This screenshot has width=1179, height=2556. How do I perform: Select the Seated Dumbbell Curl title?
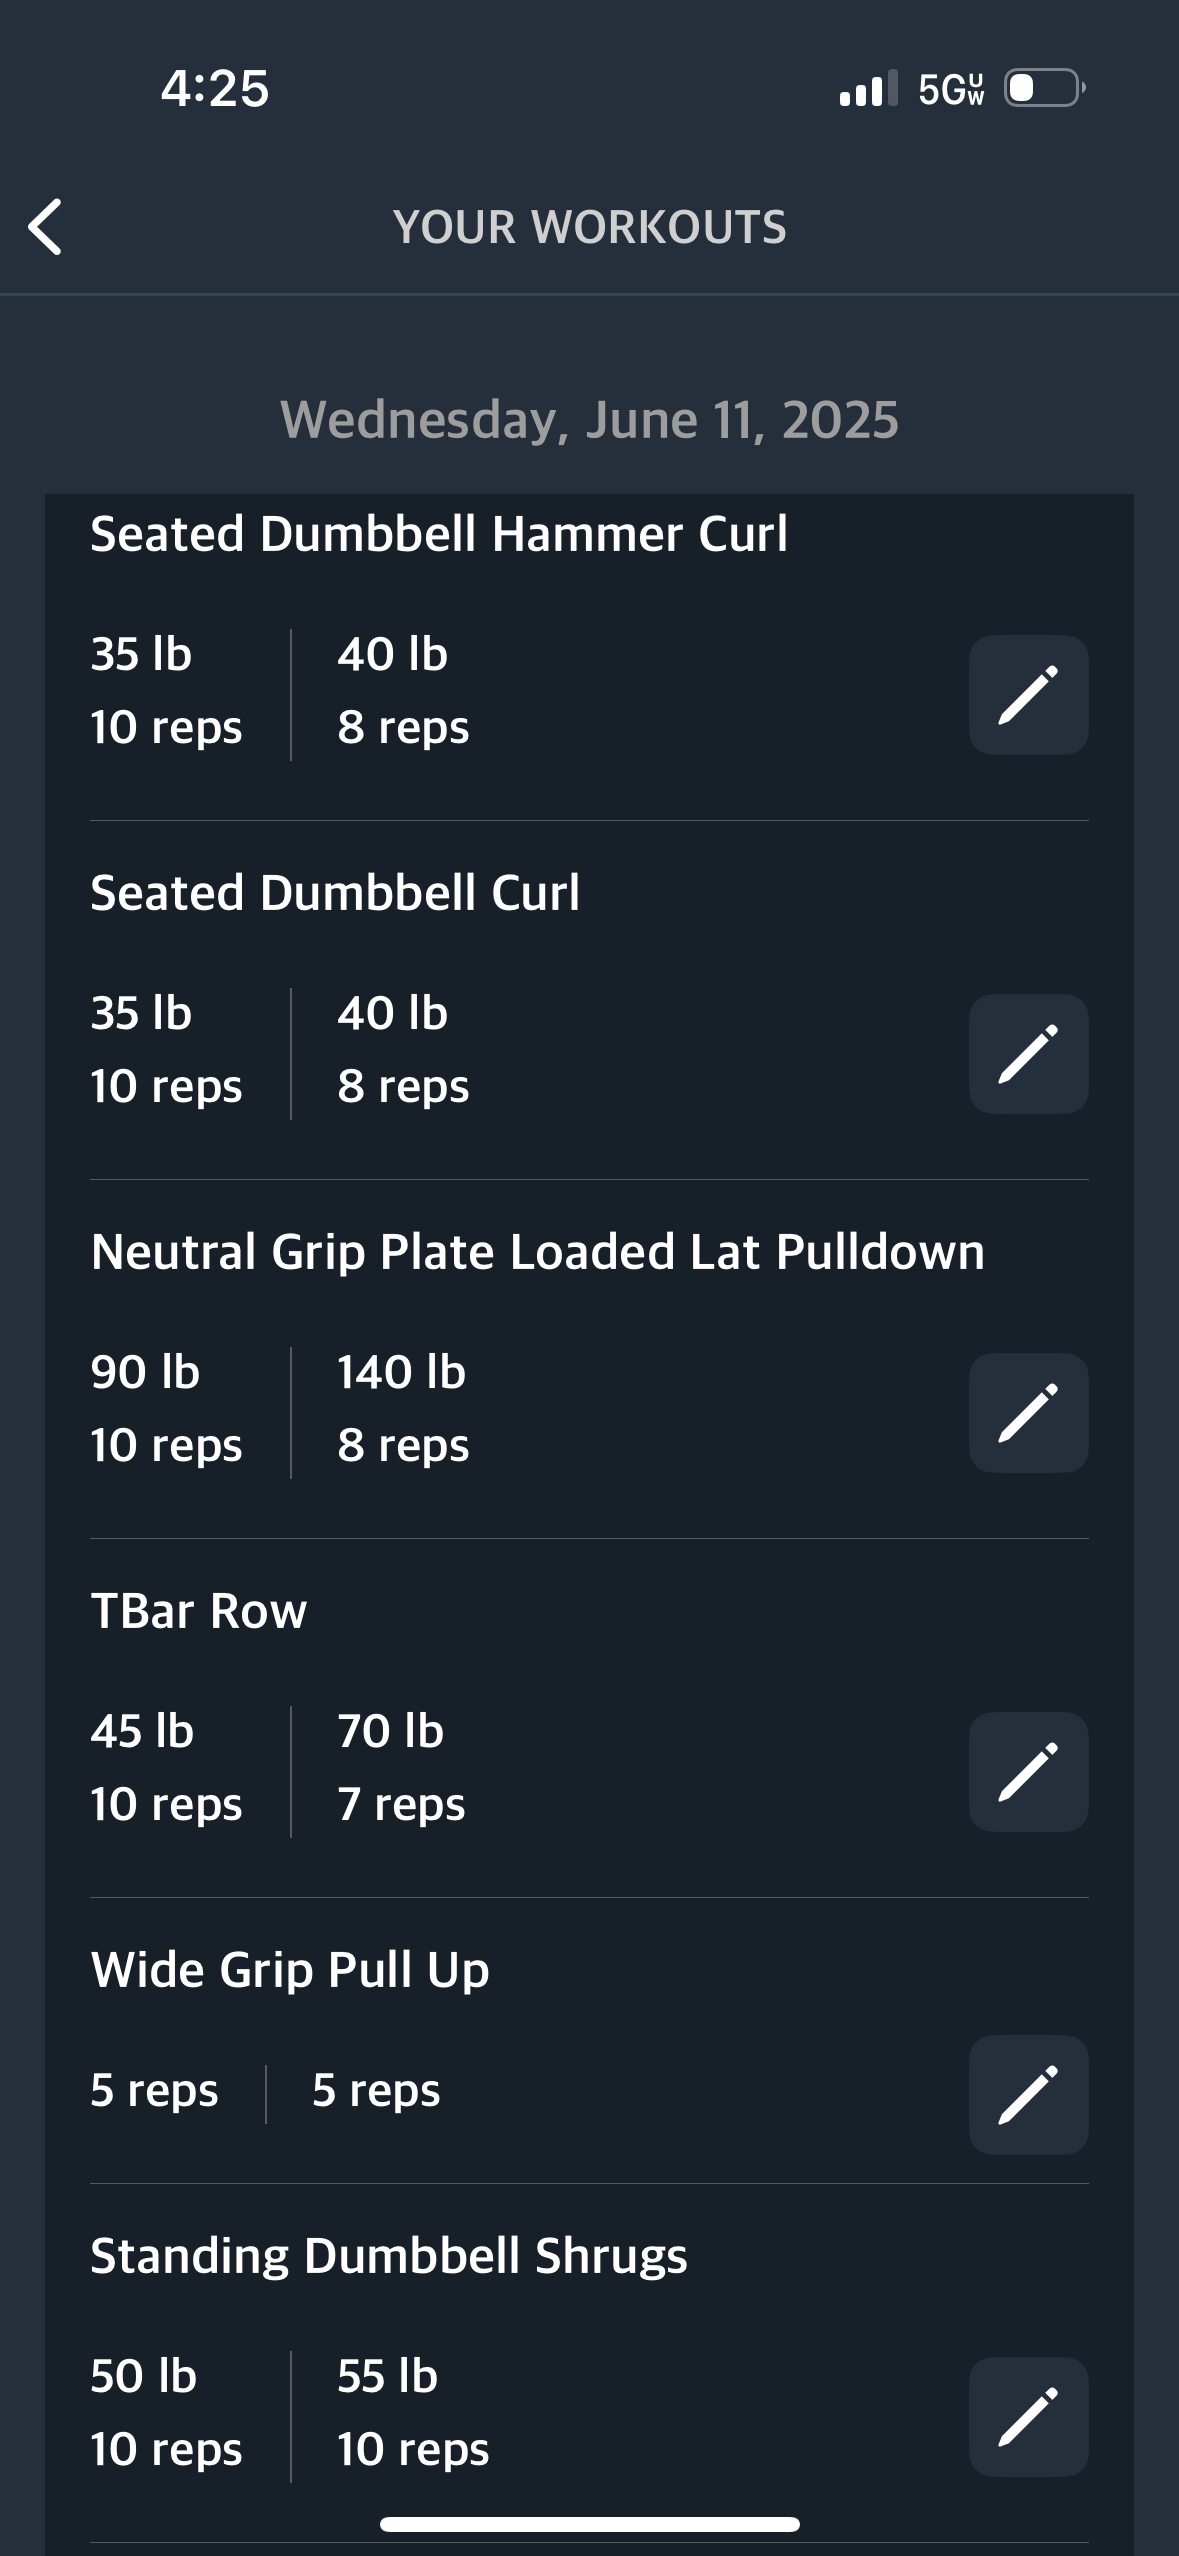point(335,893)
